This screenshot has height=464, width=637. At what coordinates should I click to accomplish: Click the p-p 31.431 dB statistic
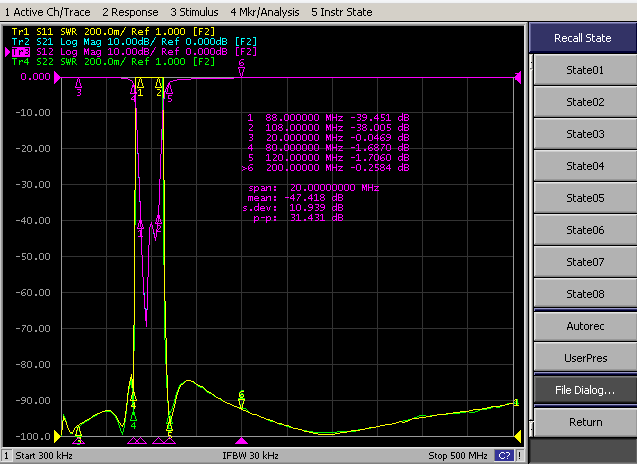pos(299,218)
